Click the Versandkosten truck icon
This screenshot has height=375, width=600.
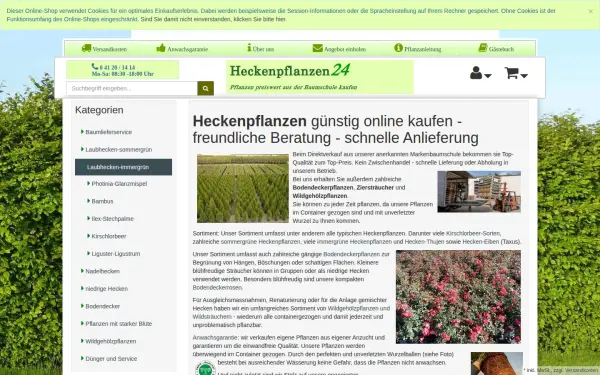[x=86, y=48]
